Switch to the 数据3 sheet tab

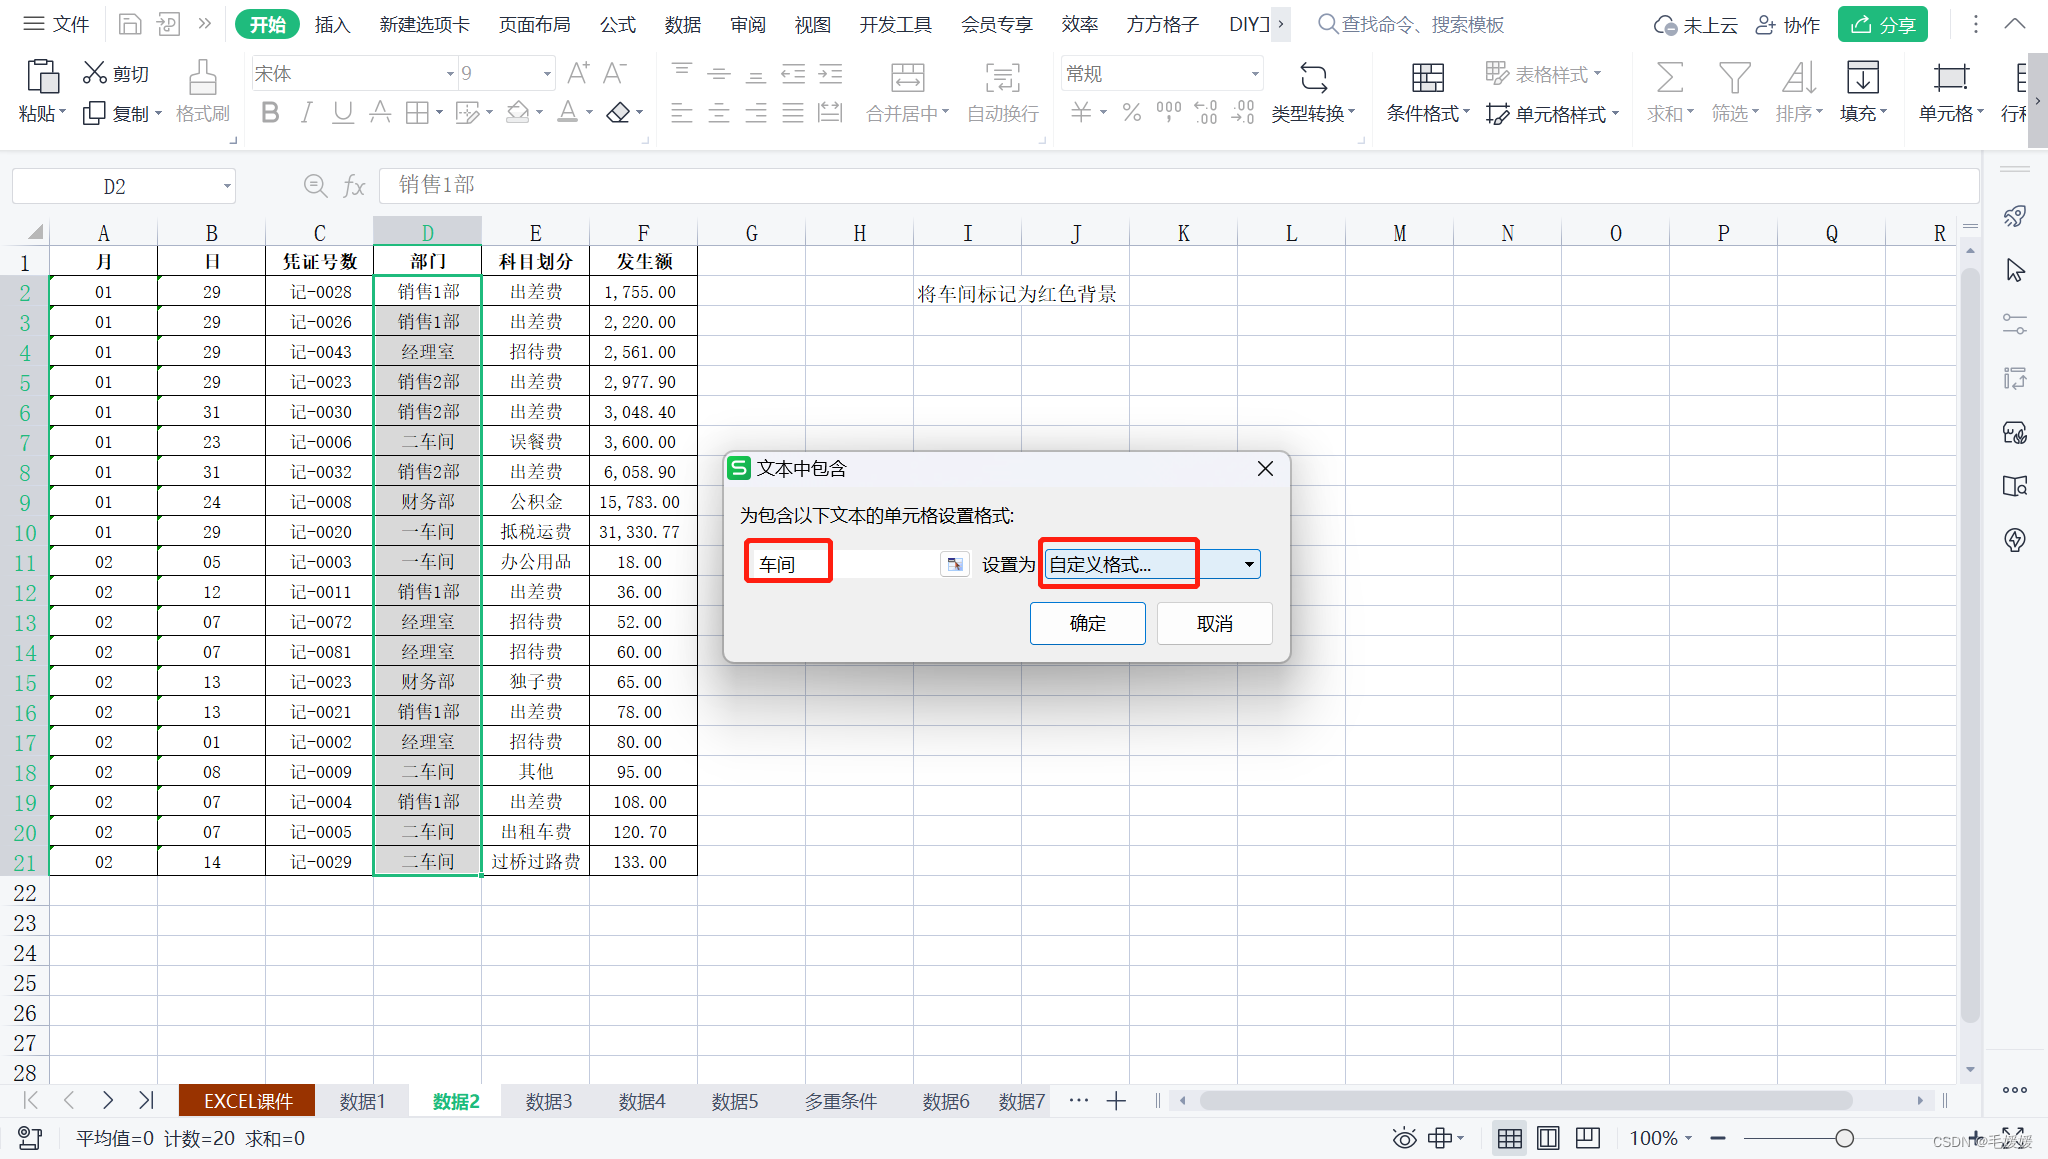(x=549, y=1101)
